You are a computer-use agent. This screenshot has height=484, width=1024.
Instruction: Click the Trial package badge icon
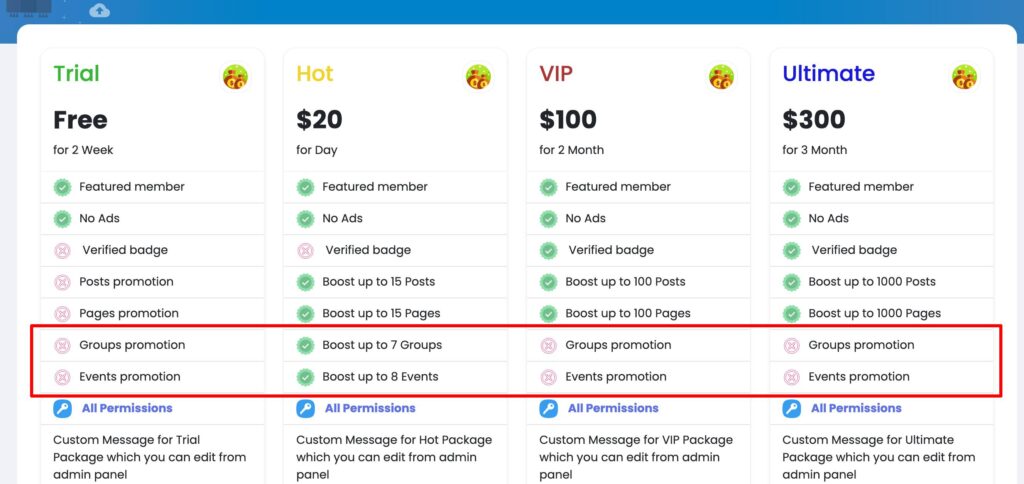click(x=235, y=77)
